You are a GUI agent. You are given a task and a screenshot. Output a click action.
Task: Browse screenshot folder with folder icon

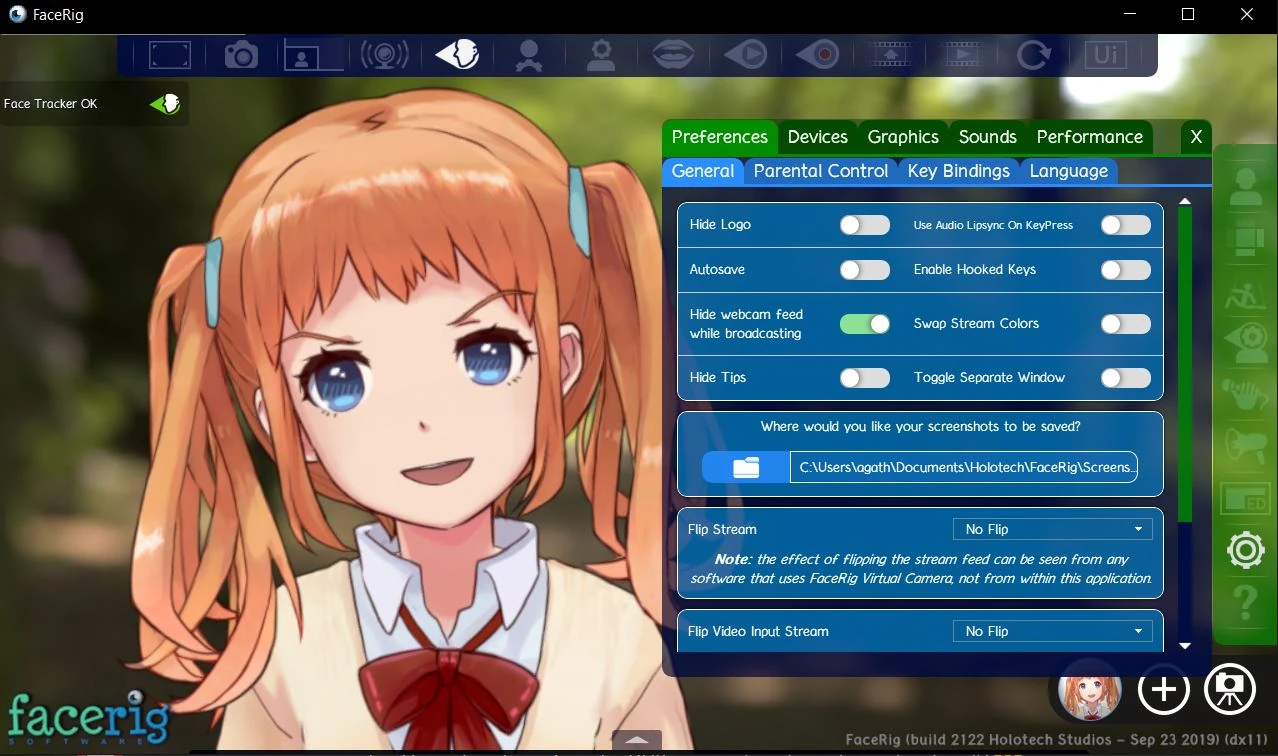[x=746, y=467]
